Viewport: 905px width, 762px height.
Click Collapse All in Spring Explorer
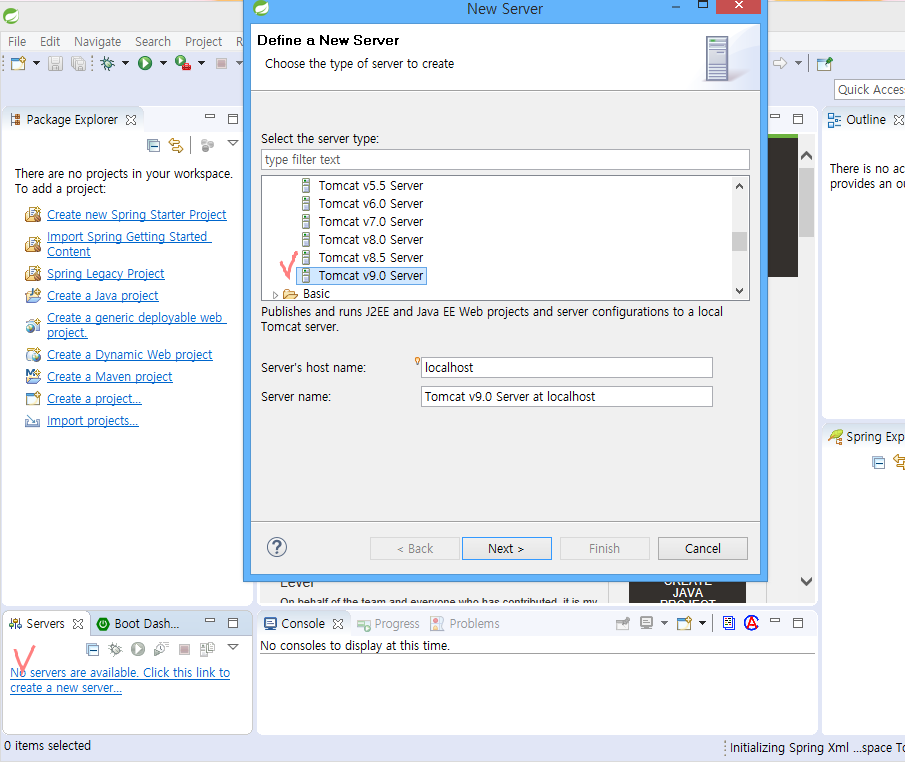pos(878,462)
